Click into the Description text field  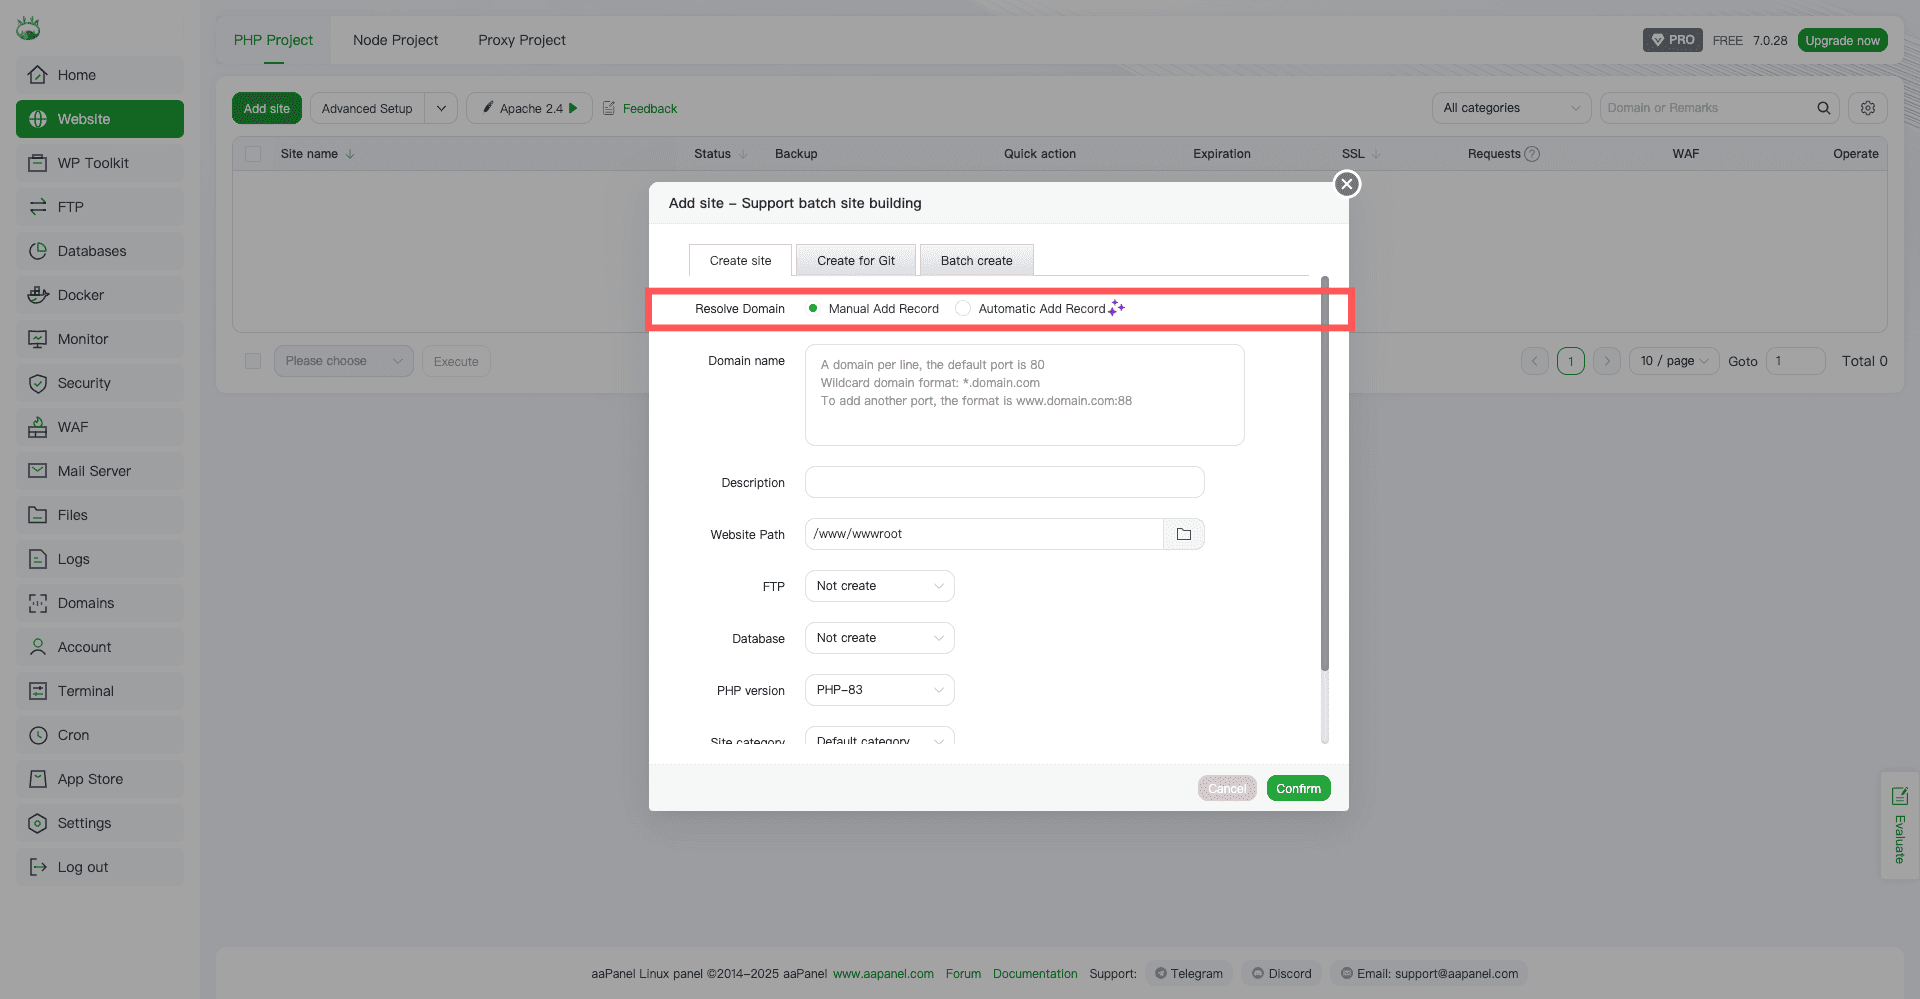click(1004, 482)
